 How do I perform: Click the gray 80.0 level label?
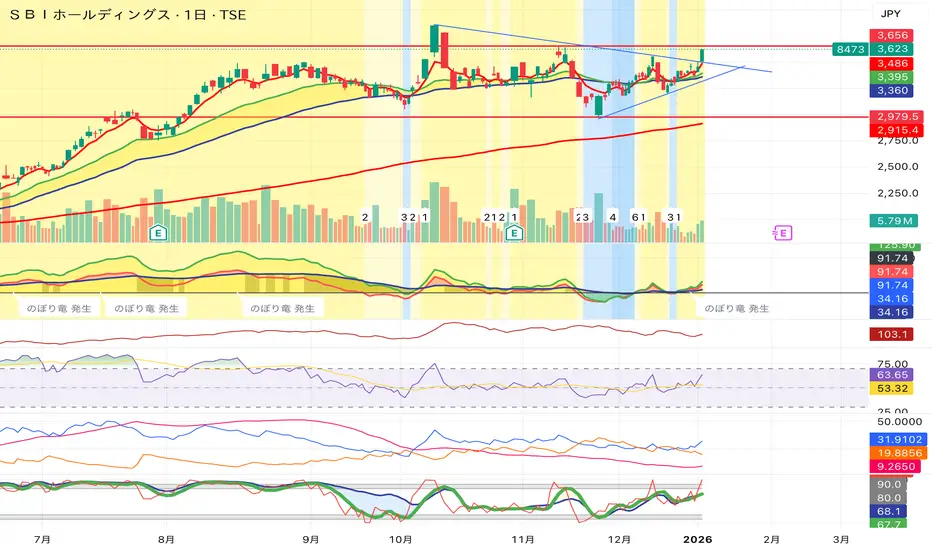(x=888, y=498)
